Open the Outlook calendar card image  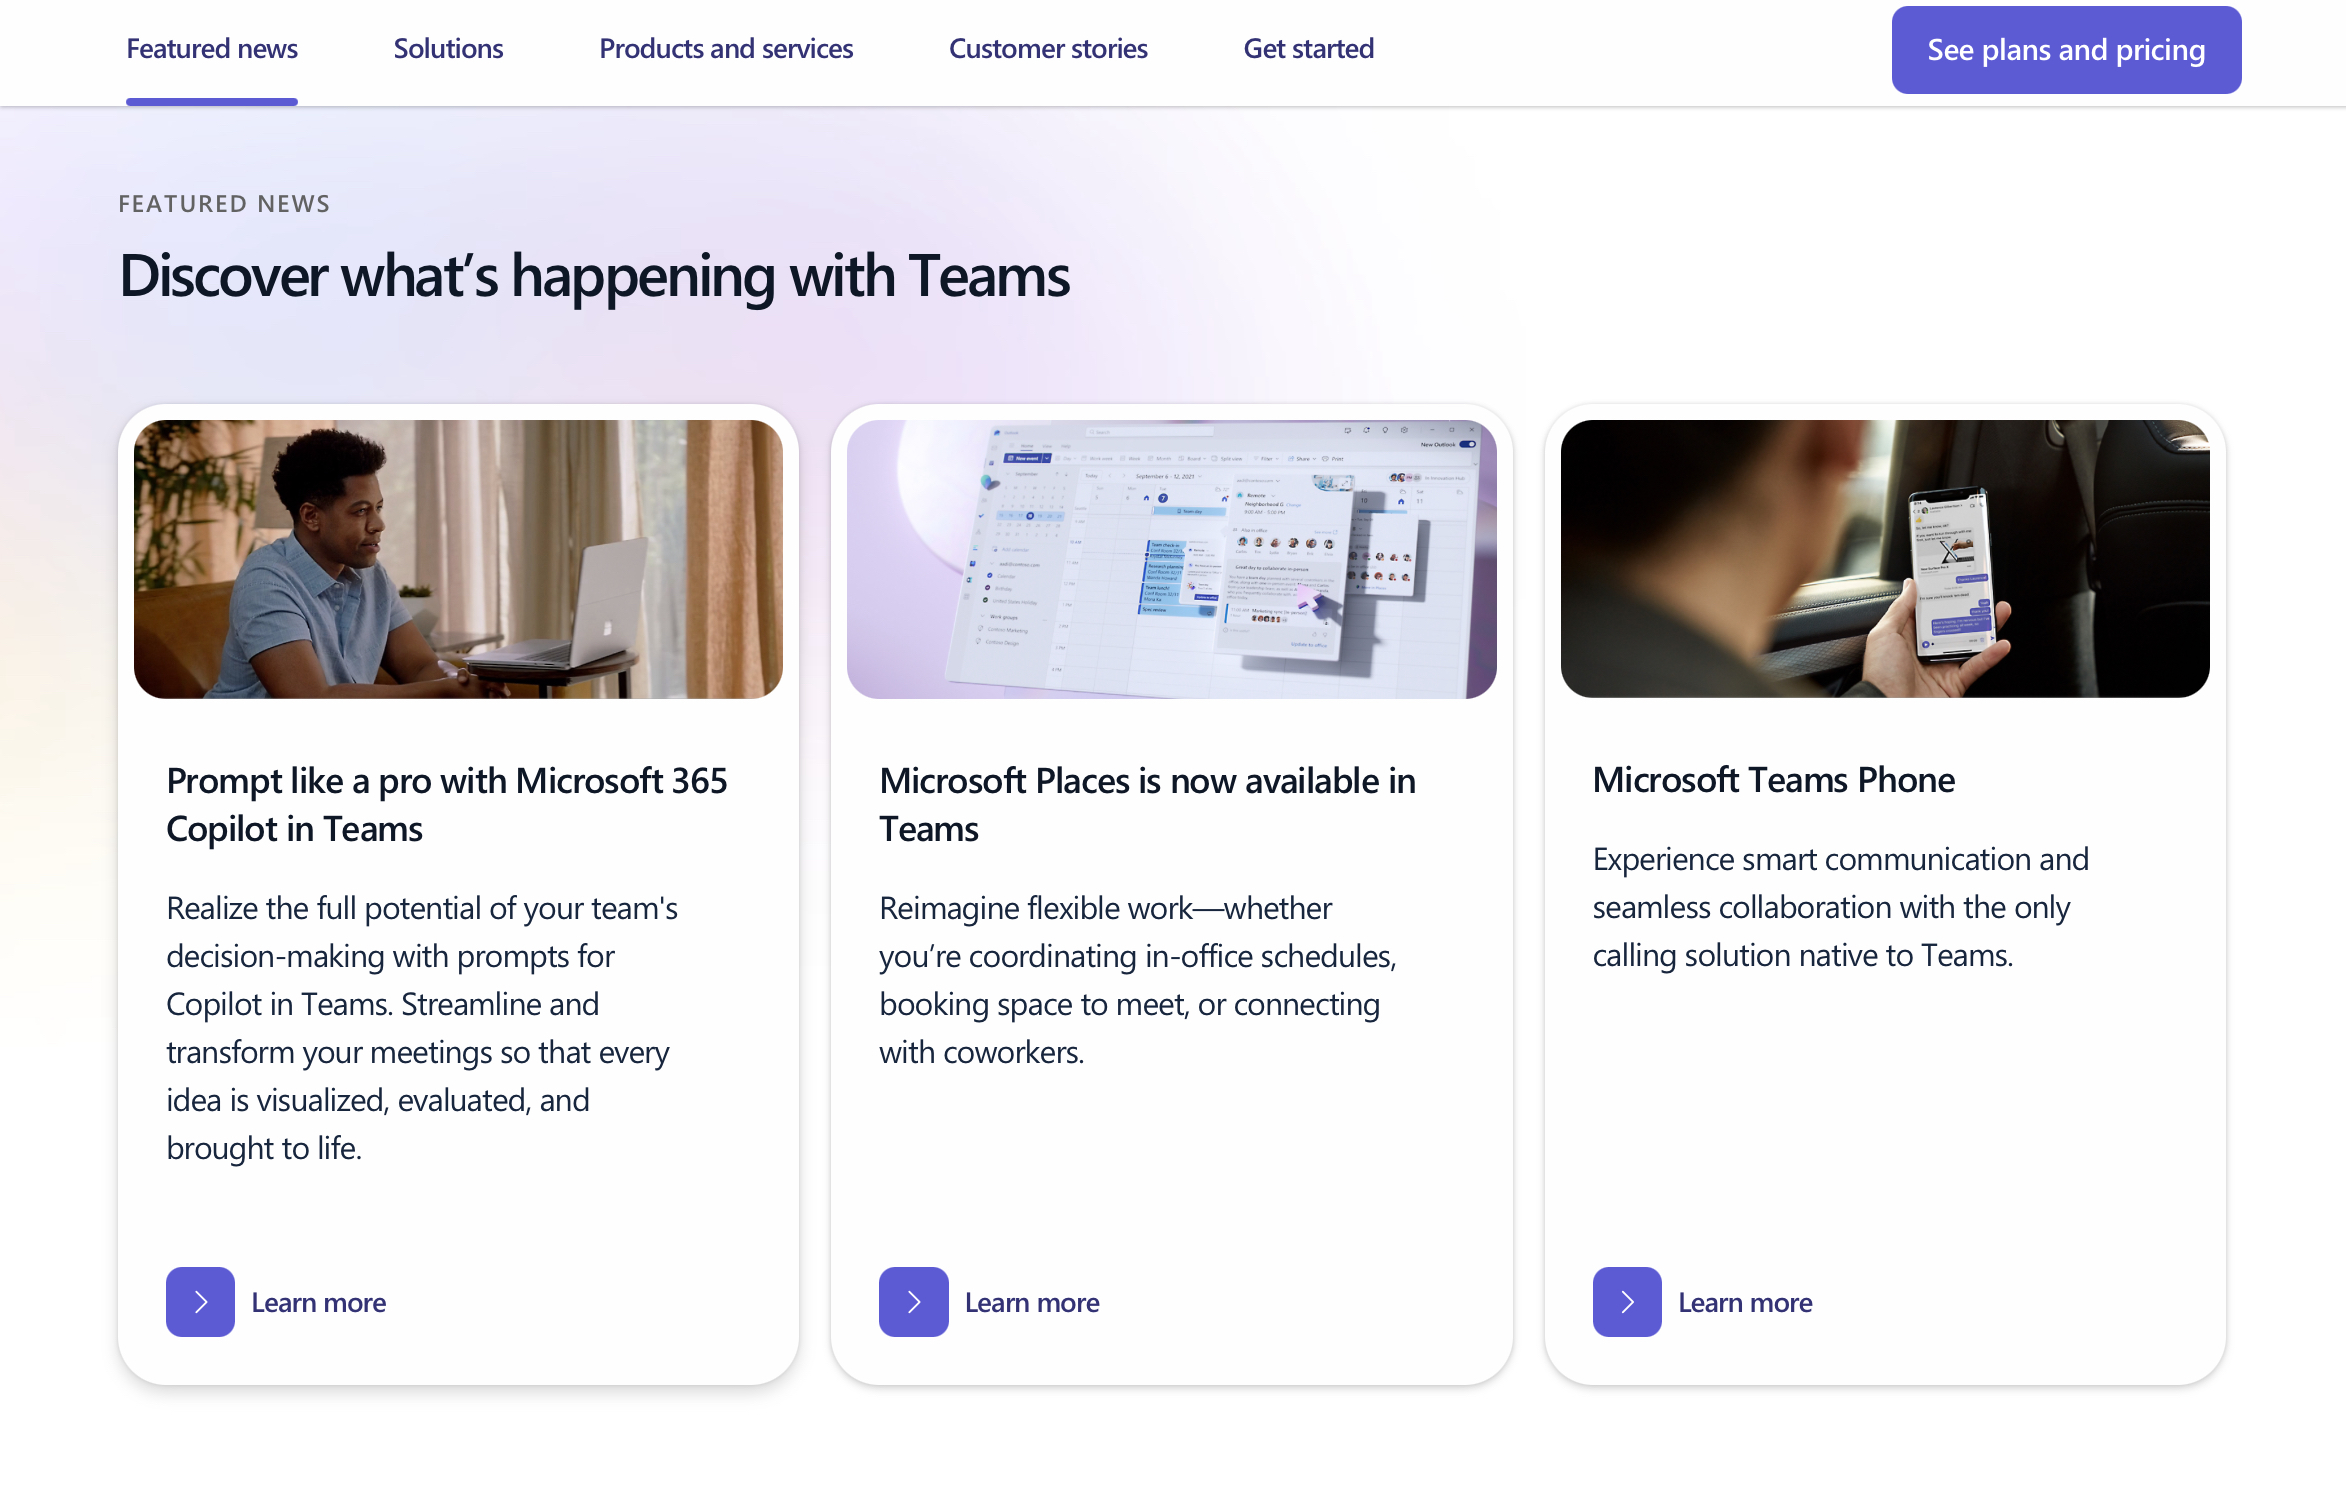[1172, 559]
